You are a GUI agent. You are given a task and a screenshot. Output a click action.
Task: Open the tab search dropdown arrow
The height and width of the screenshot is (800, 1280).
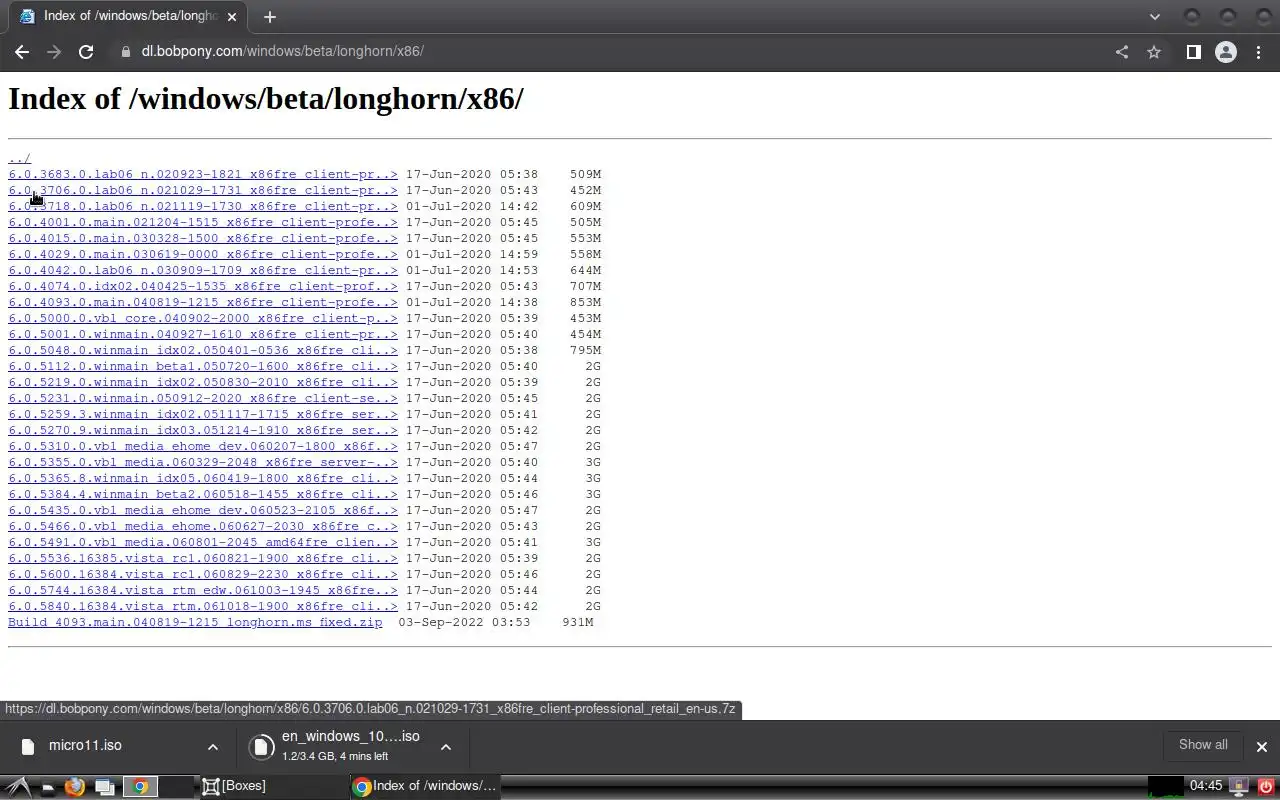[x=1155, y=17]
